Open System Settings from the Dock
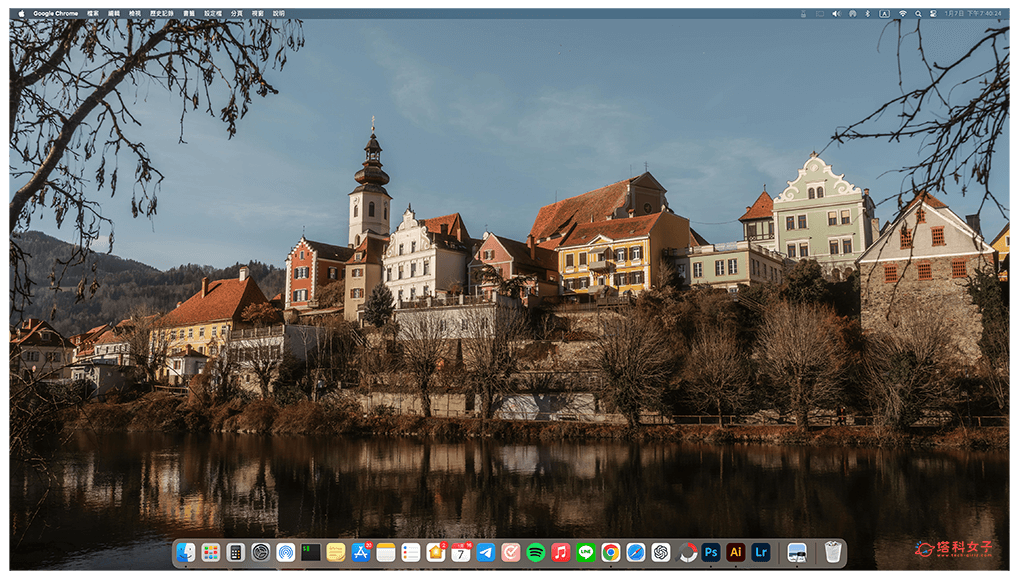The width and height of the screenshot is (1024, 581). tap(261, 553)
